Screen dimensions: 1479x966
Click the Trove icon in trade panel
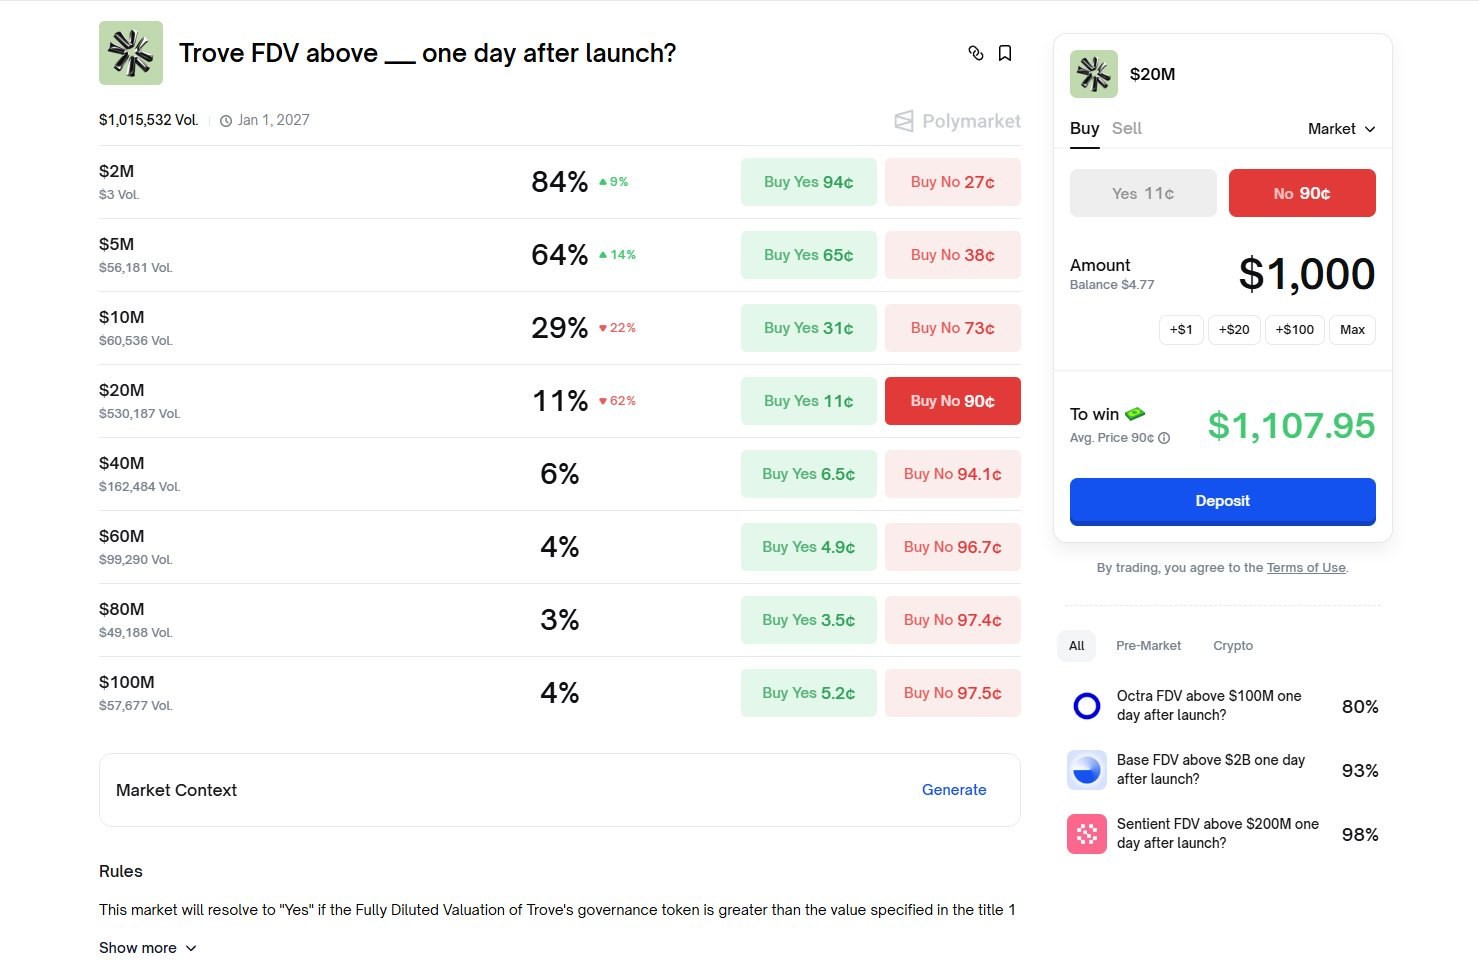click(x=1094, y=74)
